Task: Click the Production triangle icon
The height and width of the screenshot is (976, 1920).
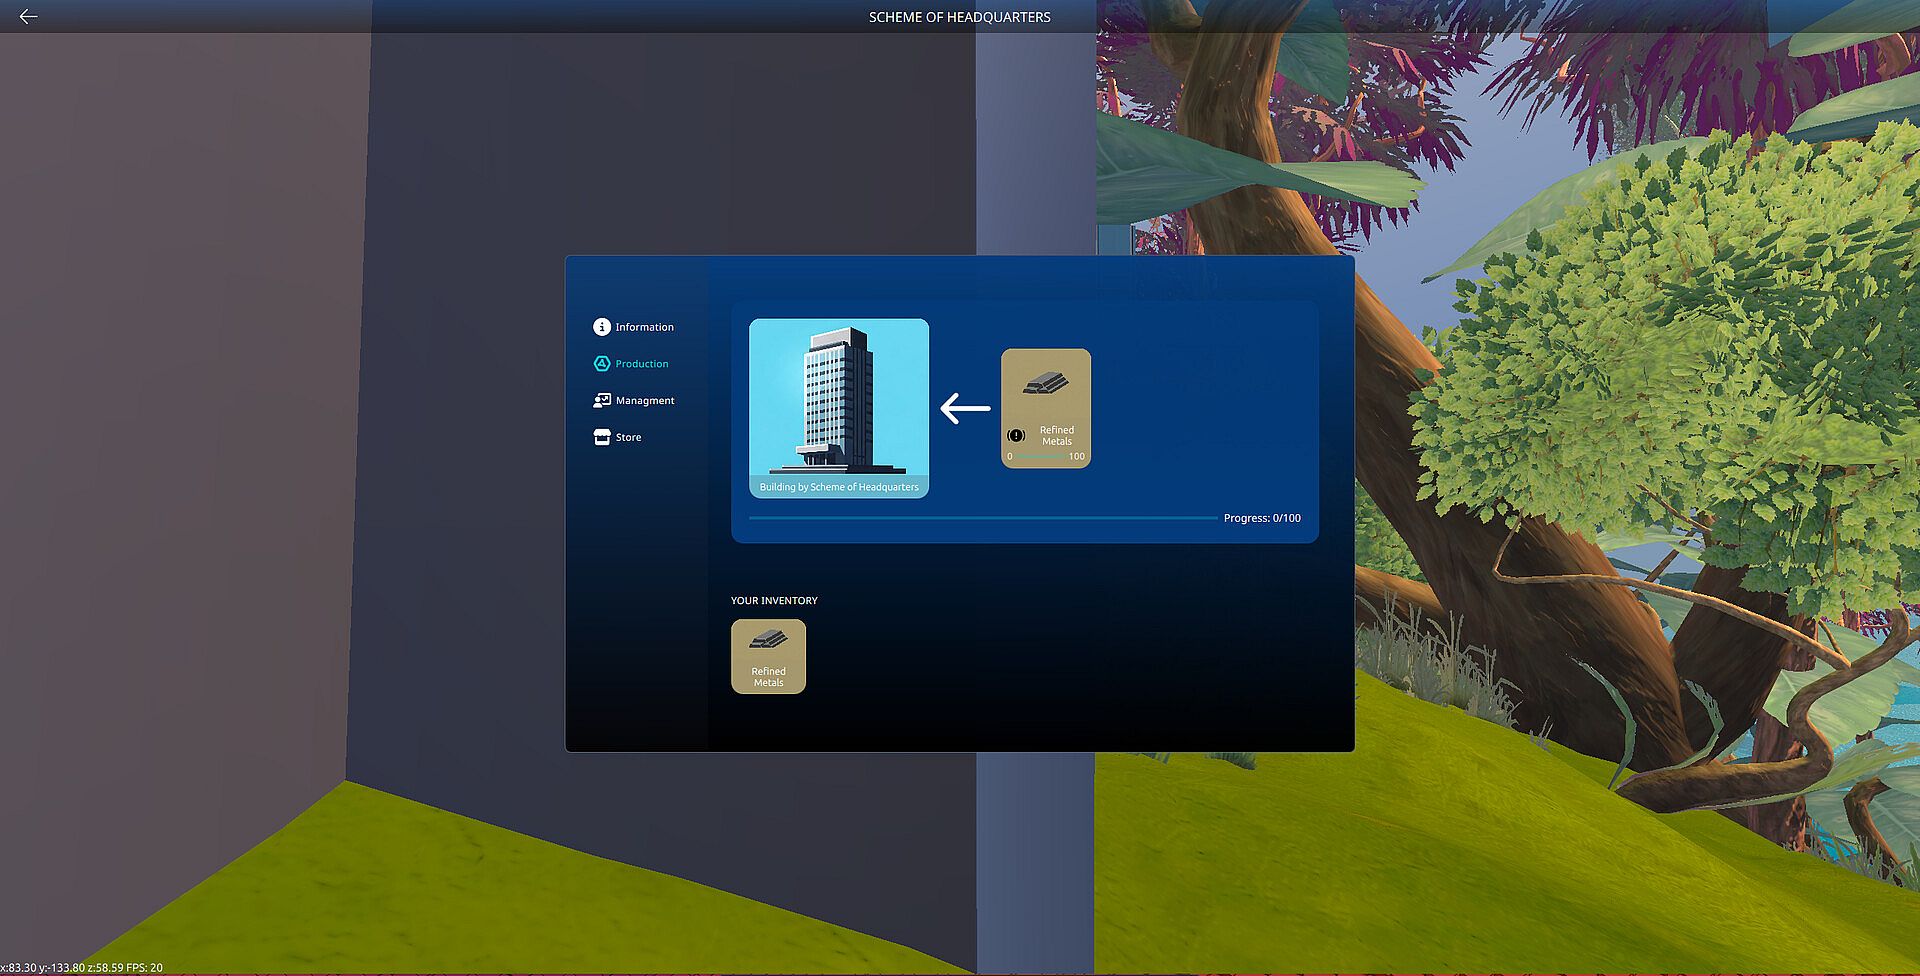Action: coord(601,364)
